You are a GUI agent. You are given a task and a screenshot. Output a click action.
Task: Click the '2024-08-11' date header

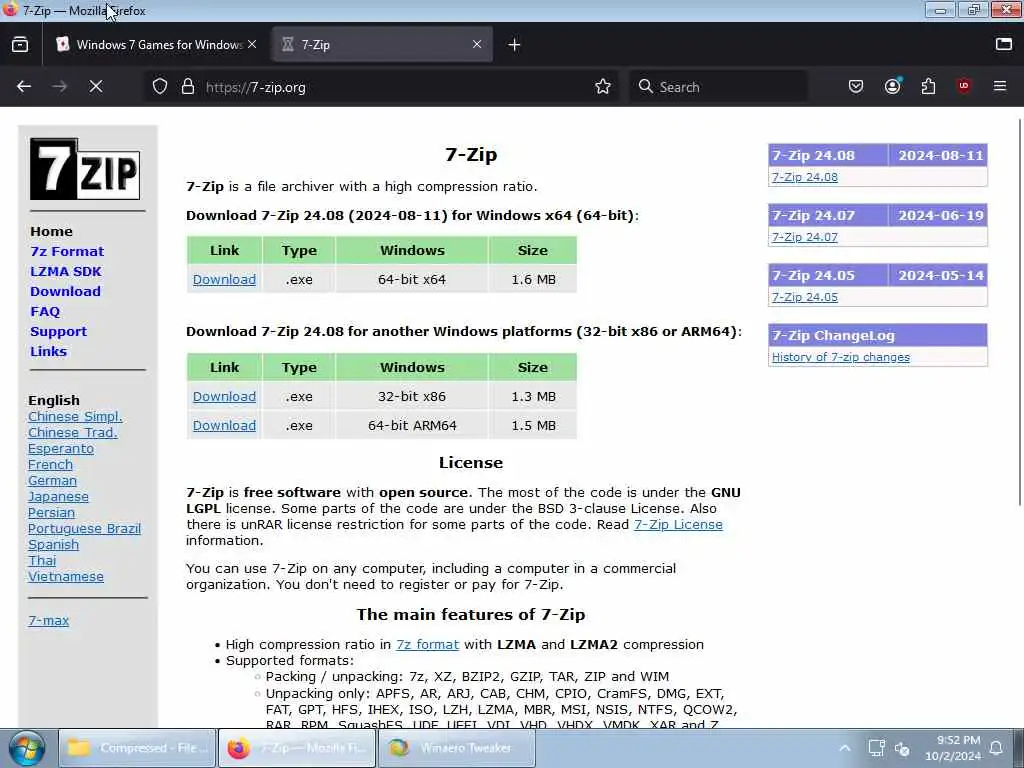coord(940,155)
